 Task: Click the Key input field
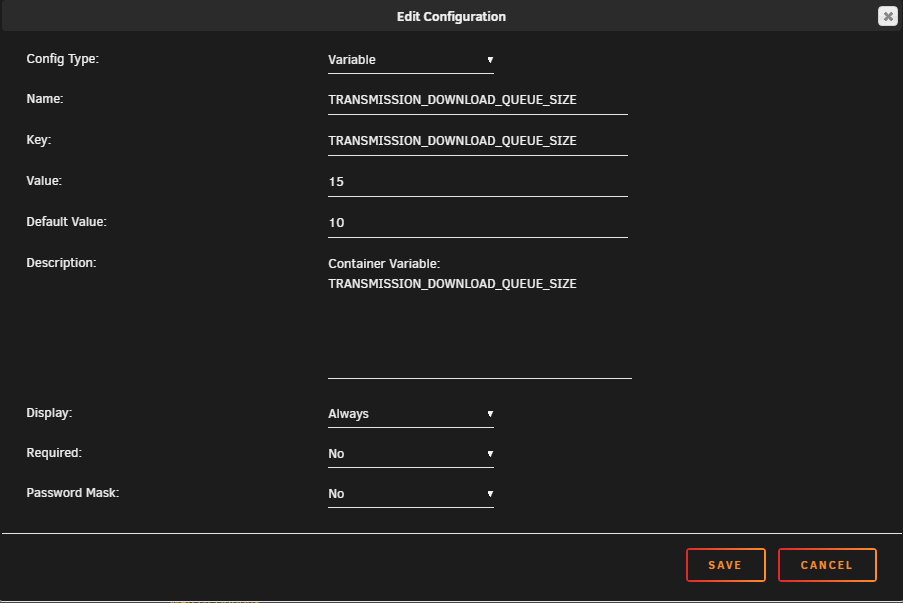477,141
